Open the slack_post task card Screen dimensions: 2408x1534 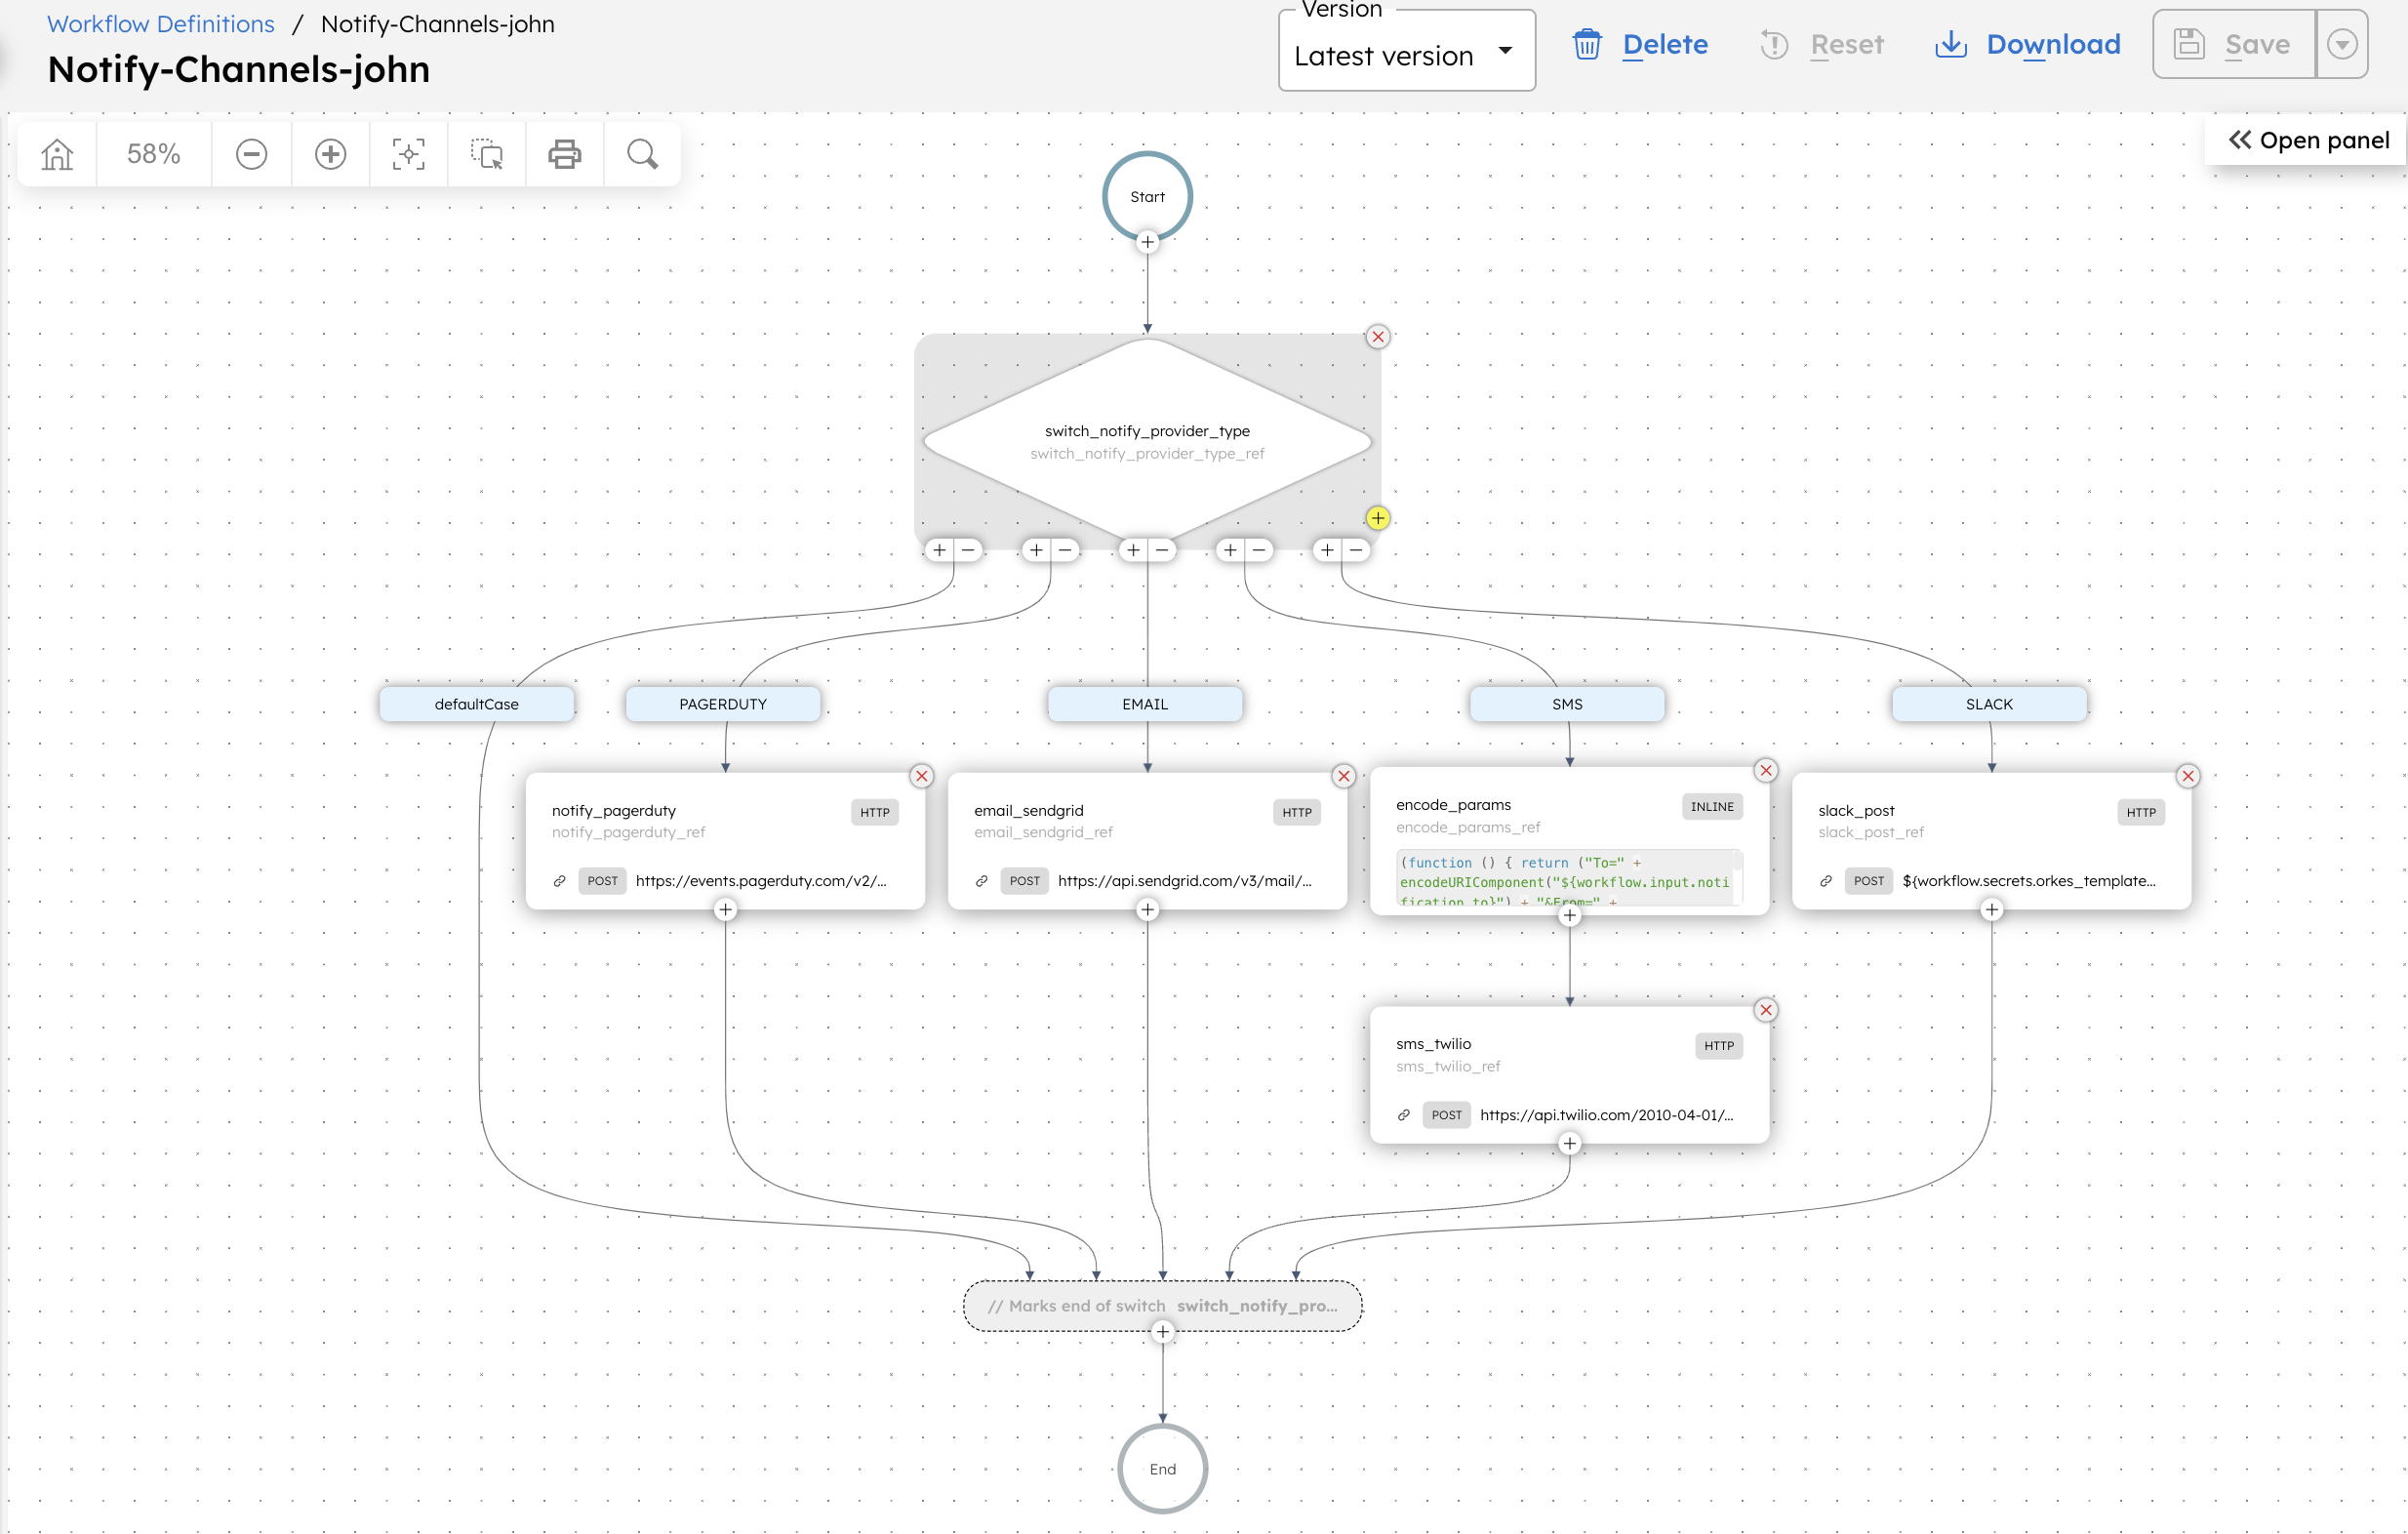(1991, 842)
